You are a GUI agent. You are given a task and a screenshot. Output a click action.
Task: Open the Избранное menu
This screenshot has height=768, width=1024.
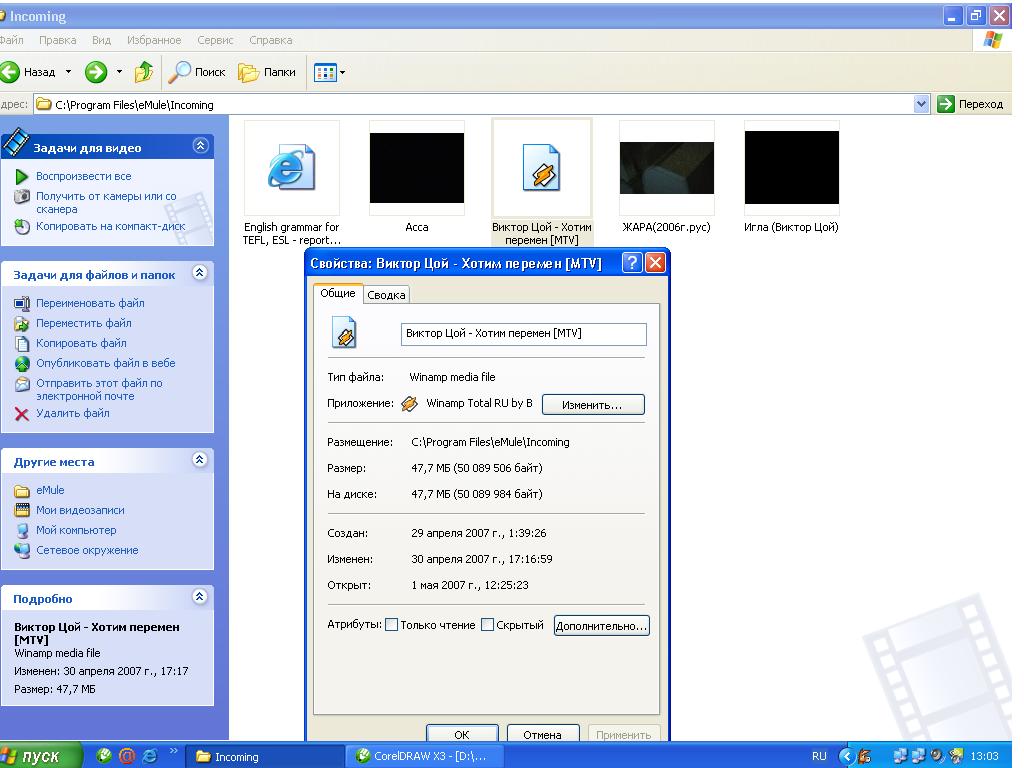154,40
